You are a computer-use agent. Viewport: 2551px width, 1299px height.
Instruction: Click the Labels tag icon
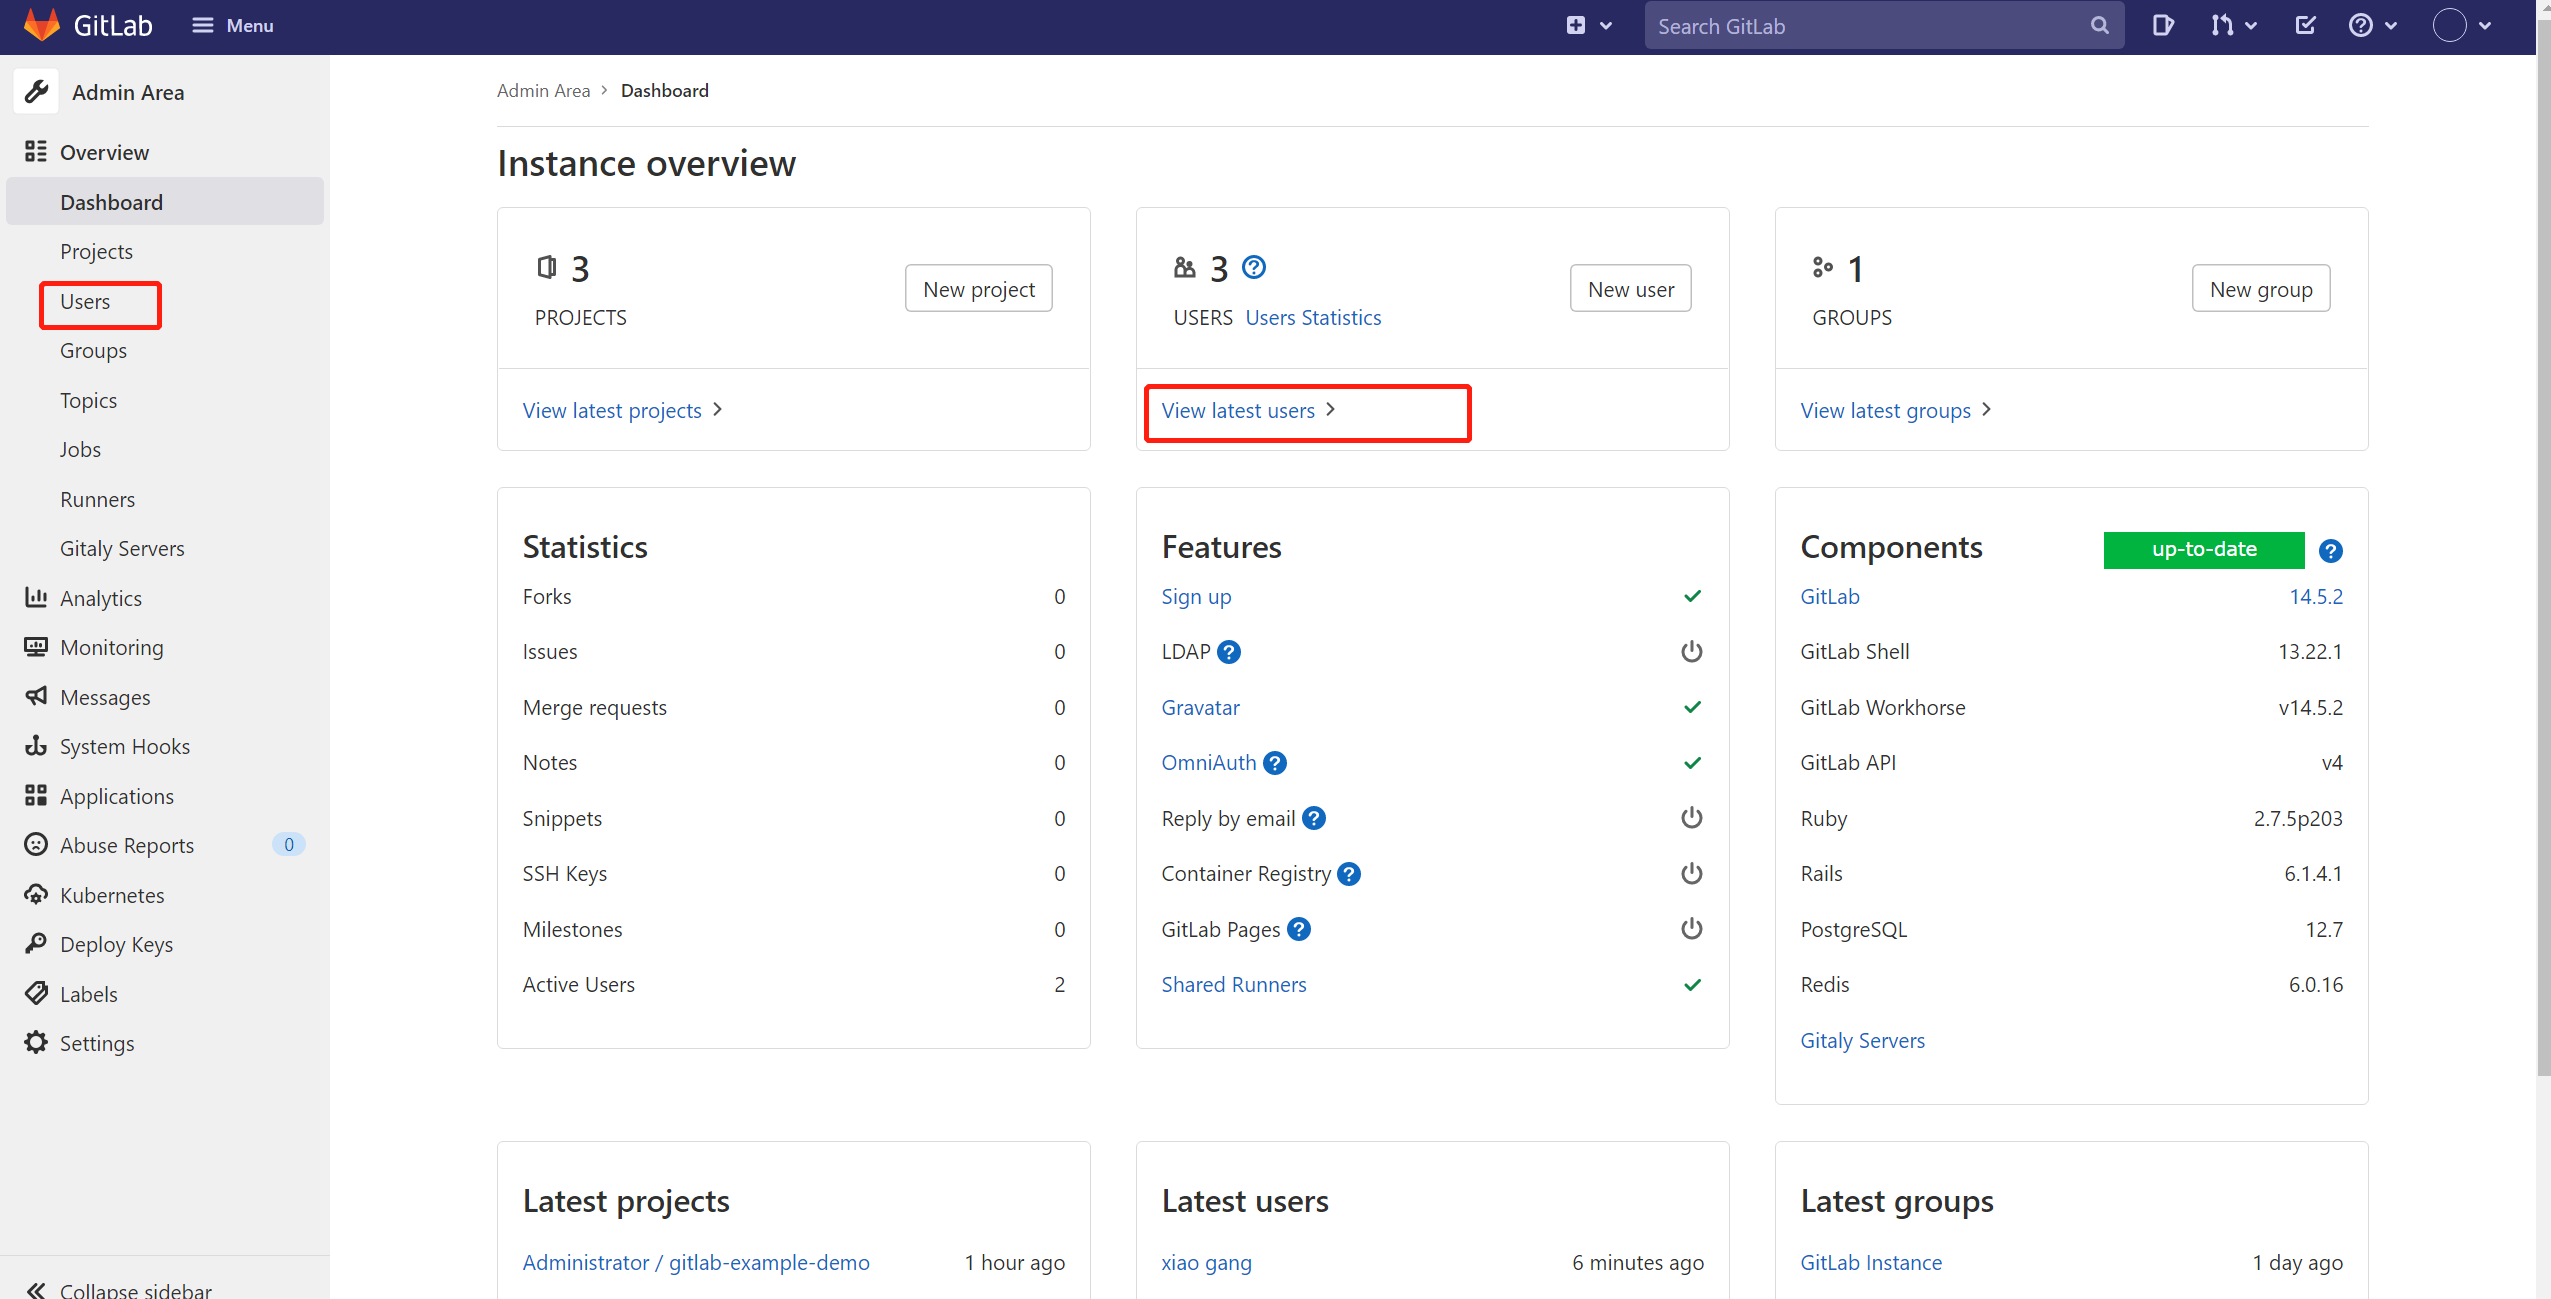click(36, 993)
